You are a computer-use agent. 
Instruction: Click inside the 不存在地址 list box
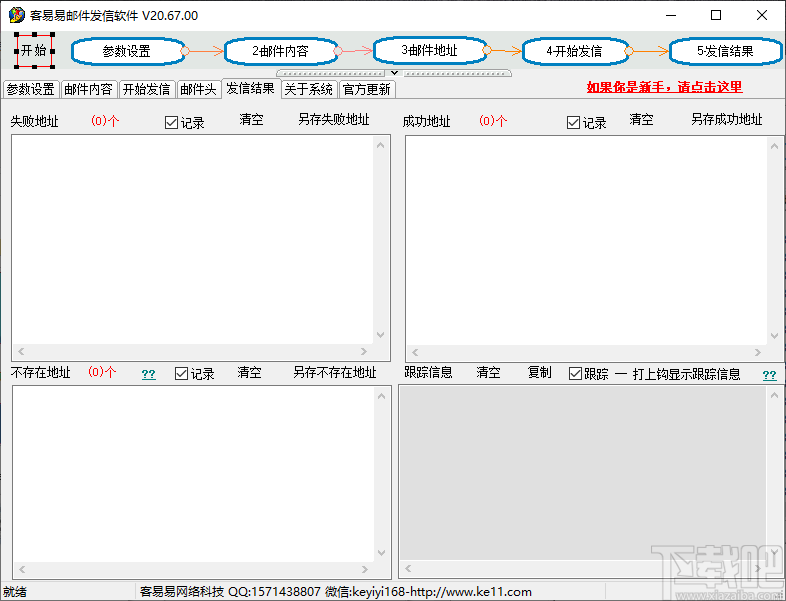pyautogui.click(x=193, y=474)
